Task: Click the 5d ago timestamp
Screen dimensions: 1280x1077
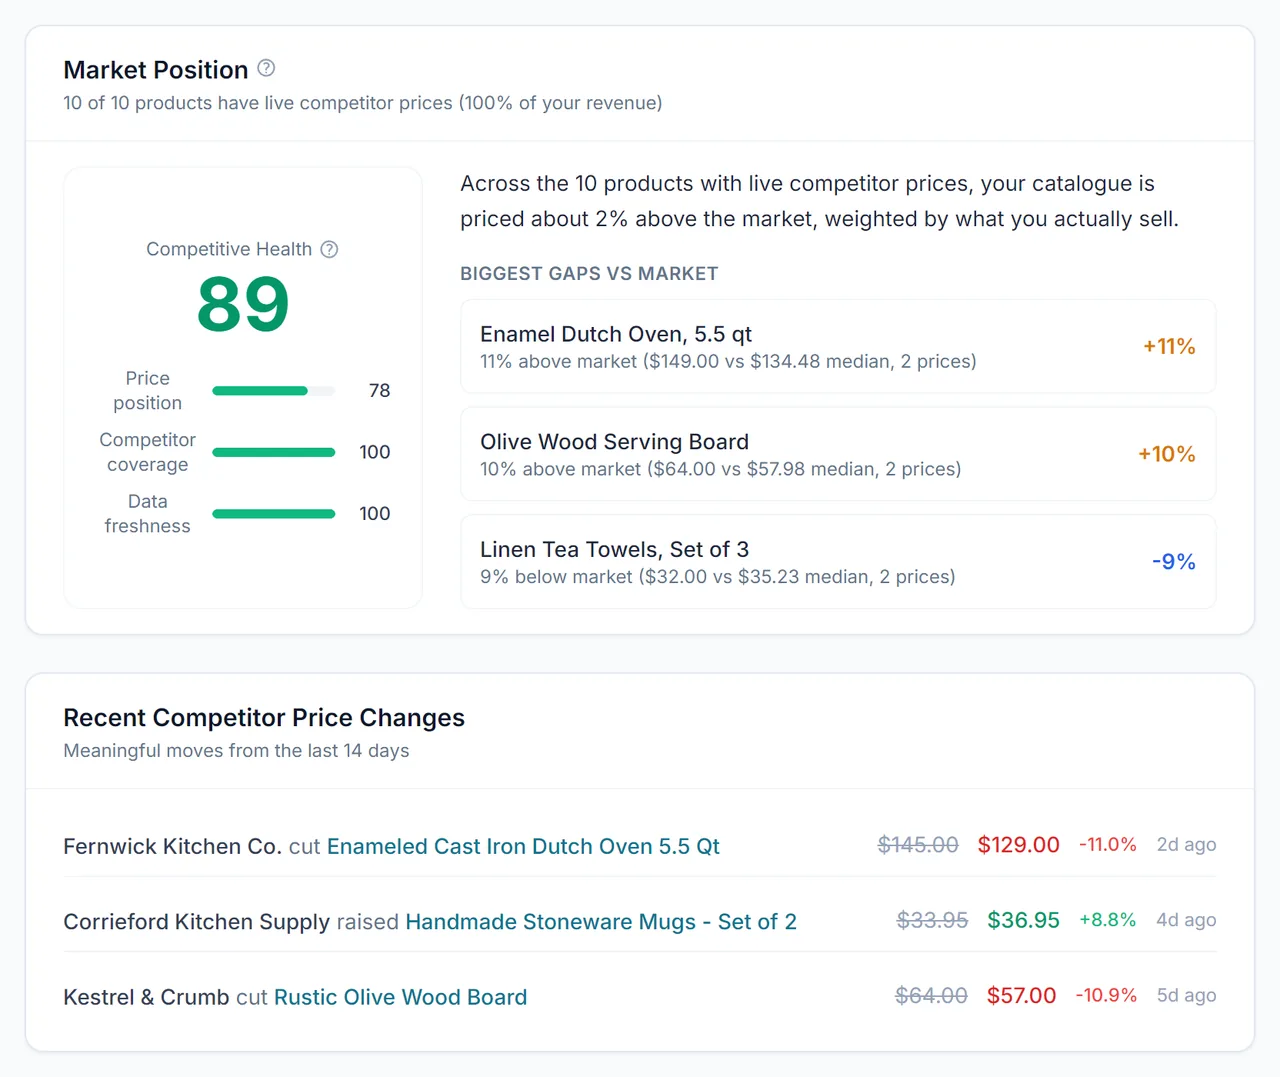Action: [1187, 996]
